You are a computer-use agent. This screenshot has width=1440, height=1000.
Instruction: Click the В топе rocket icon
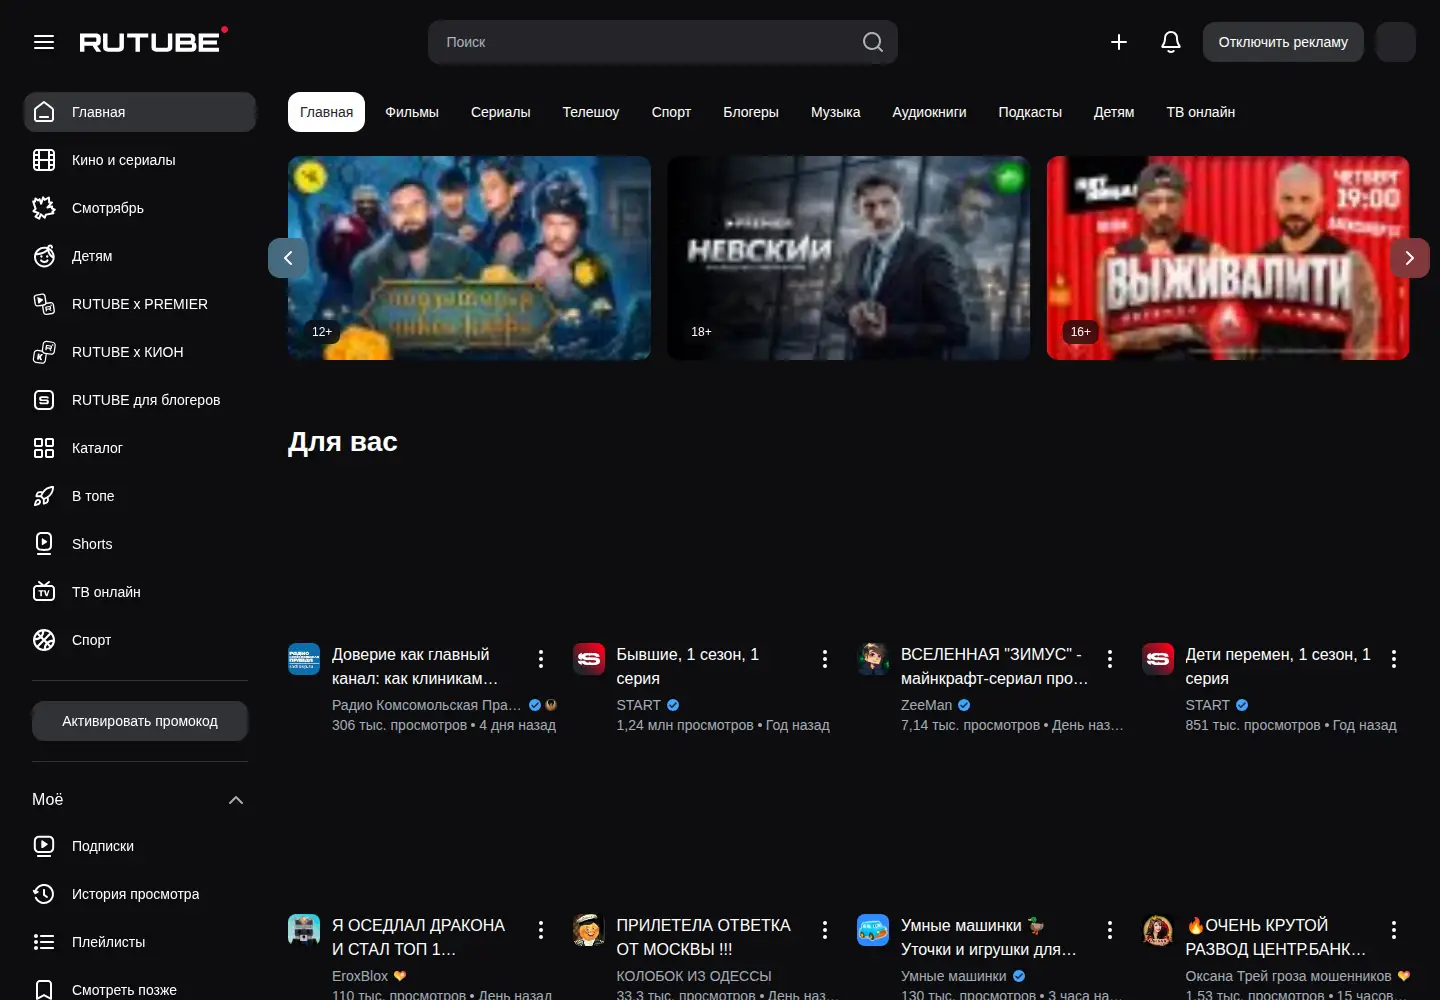[44, 496]
